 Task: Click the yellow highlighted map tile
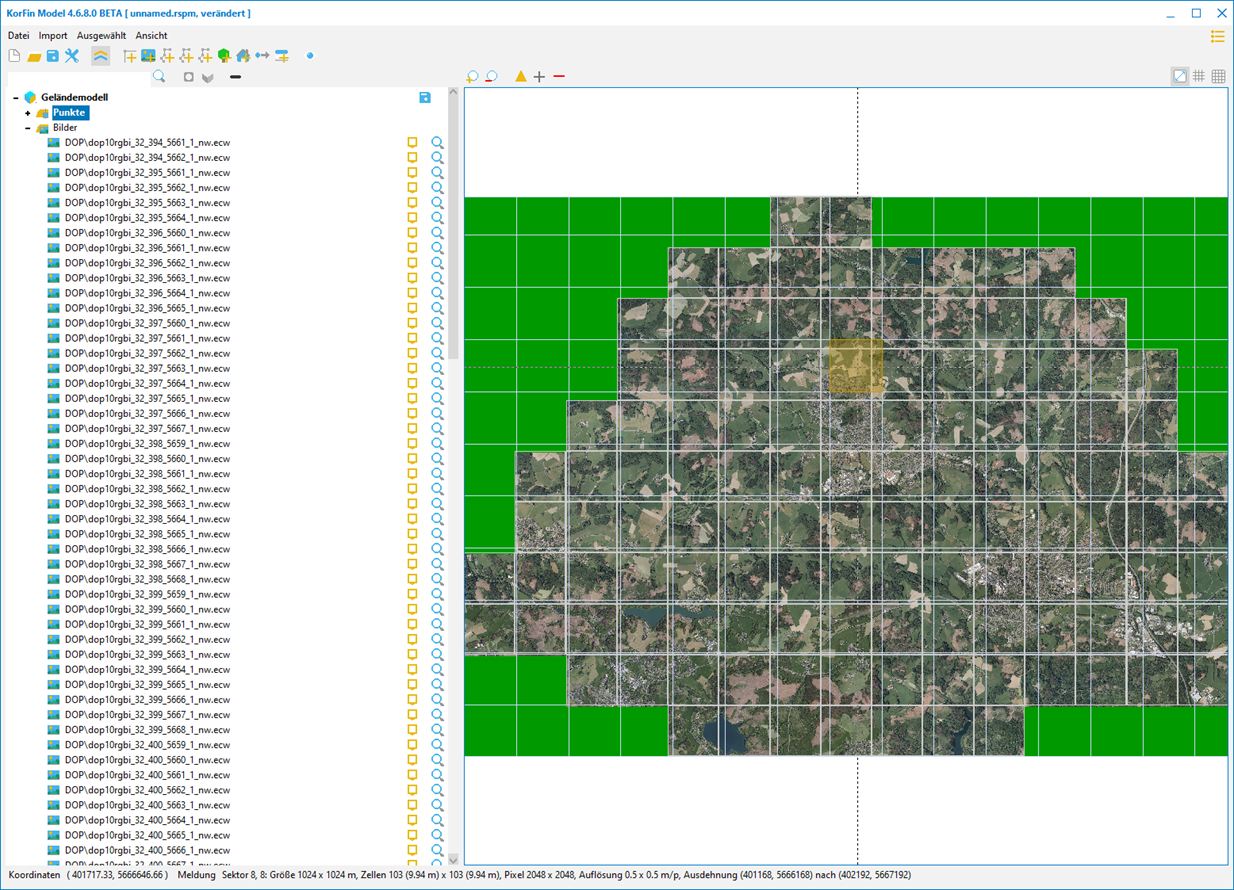point(856,366)
